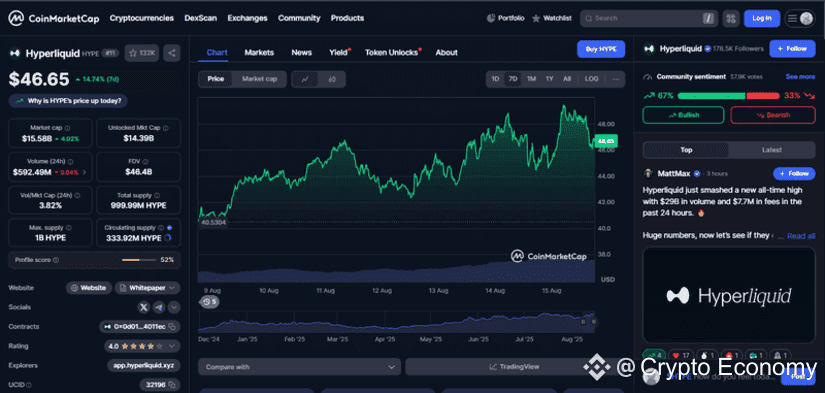Viewport: 825px width, 393px height.
Task: Open the Compare with dropdown
Action: pyautogui.click(x=299, y=367)
